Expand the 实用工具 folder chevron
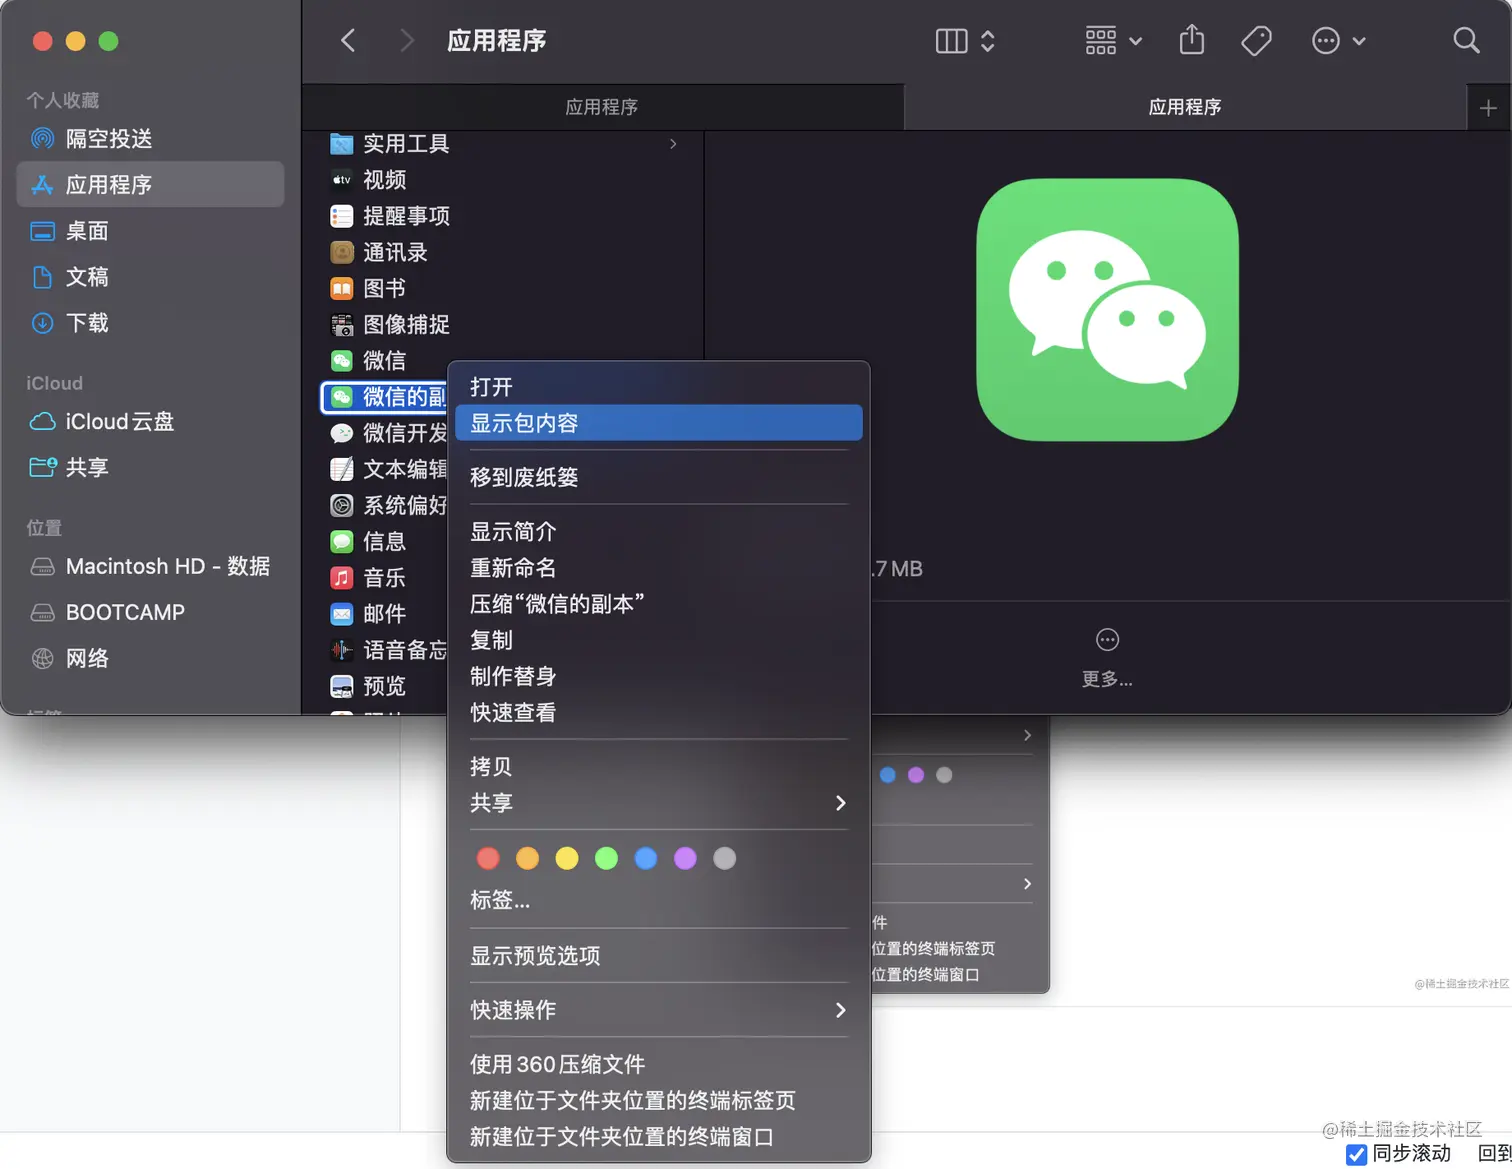1512x1169 pixels. [673, 144]
